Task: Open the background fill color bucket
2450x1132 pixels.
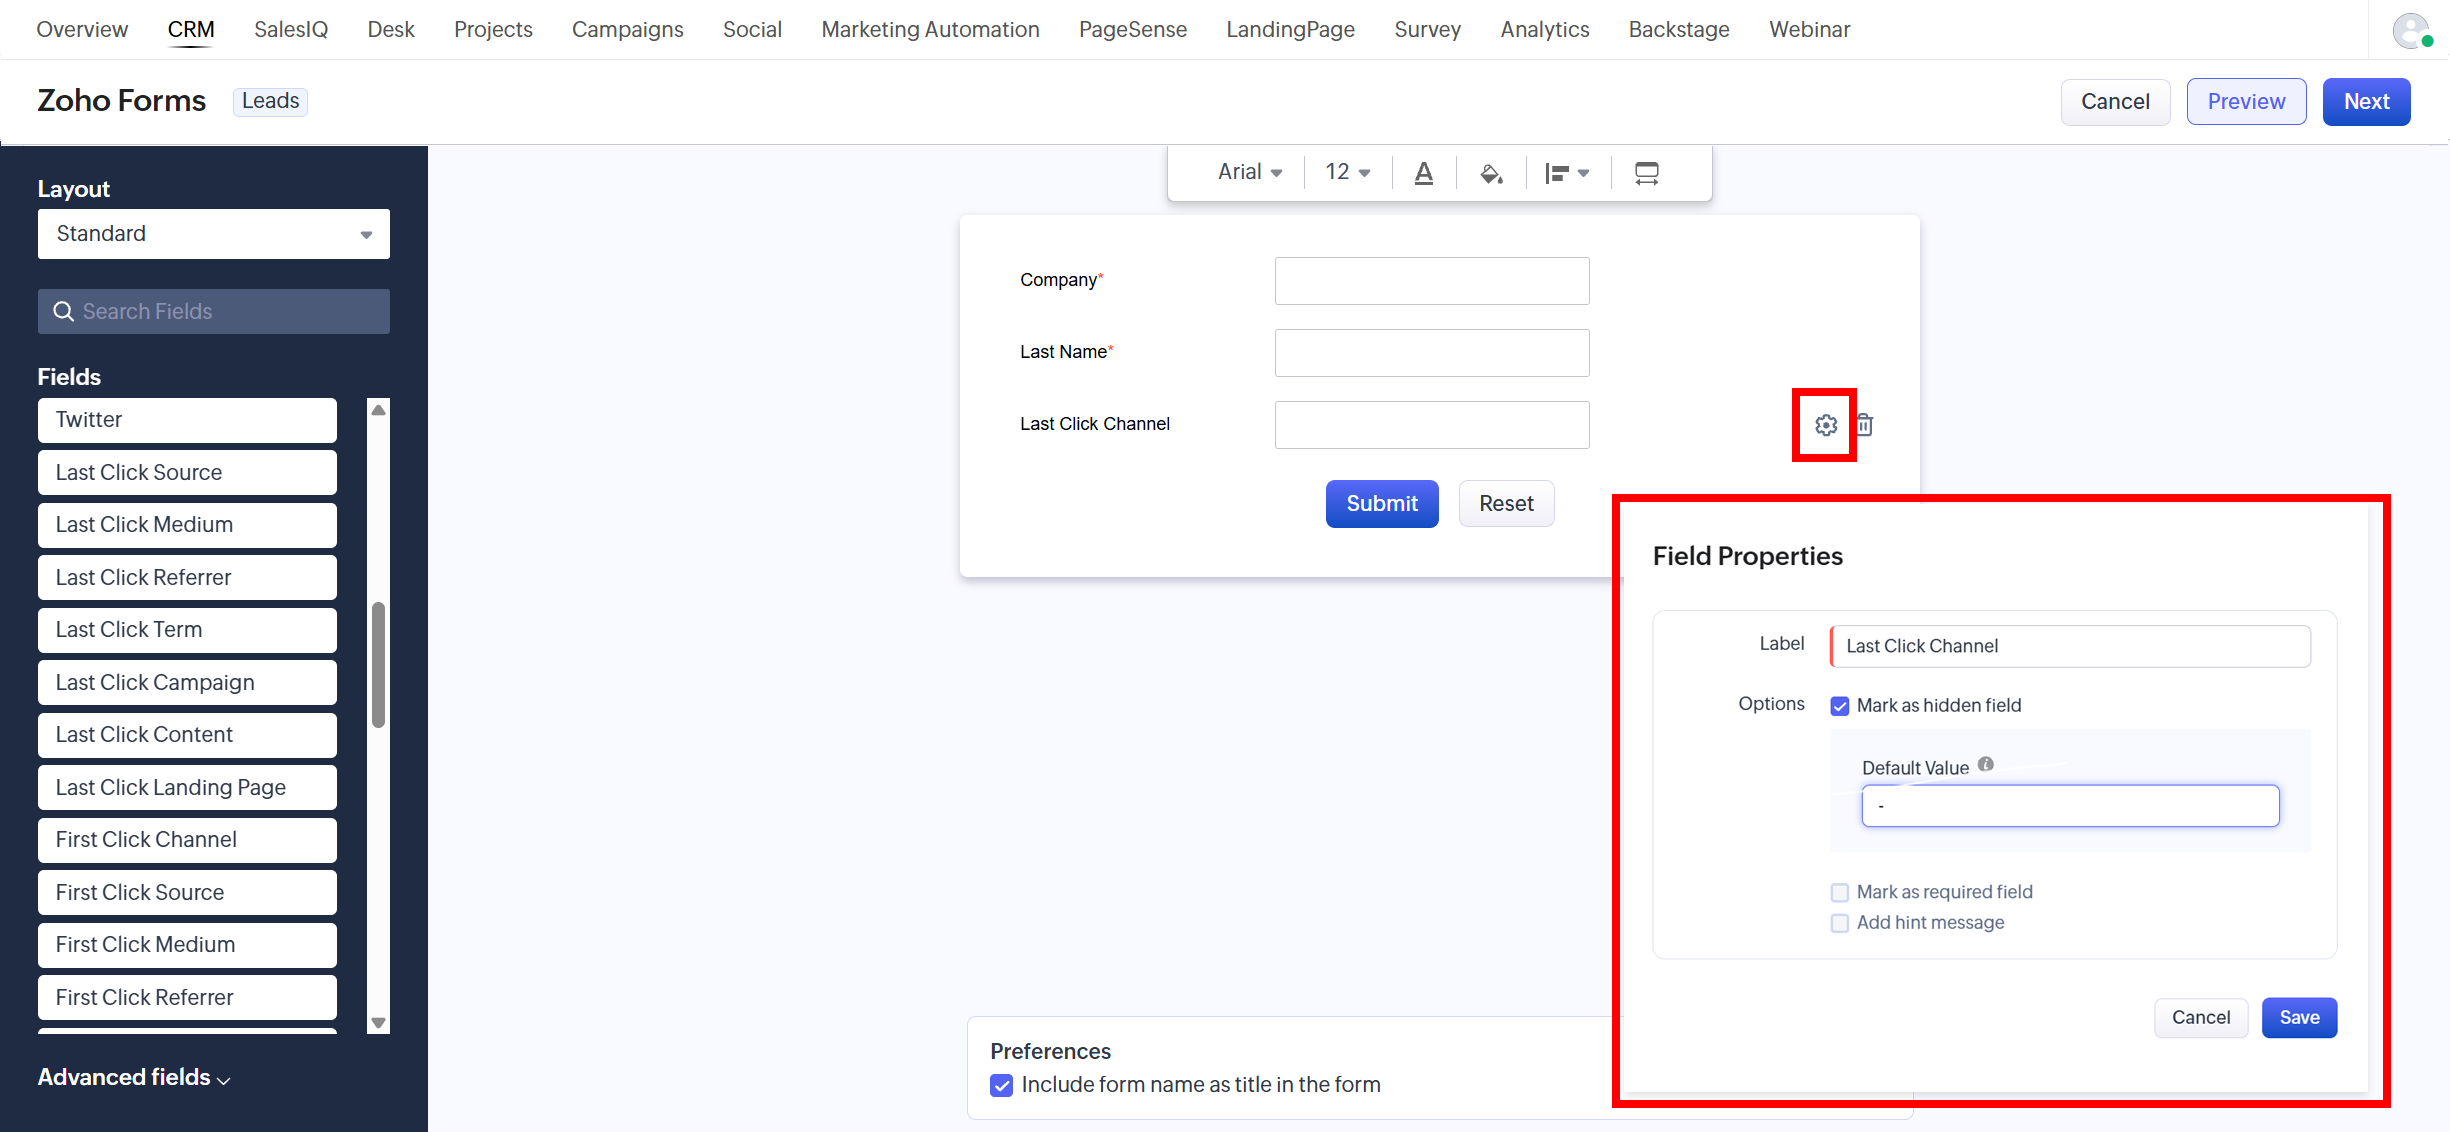Action: (x=1491, y=173)
